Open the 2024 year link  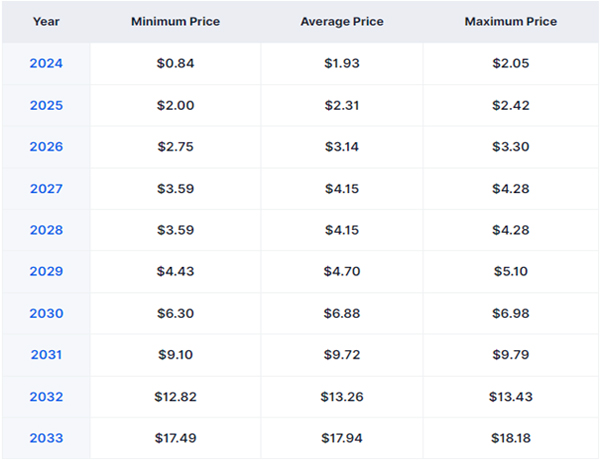tap(46, 63)
